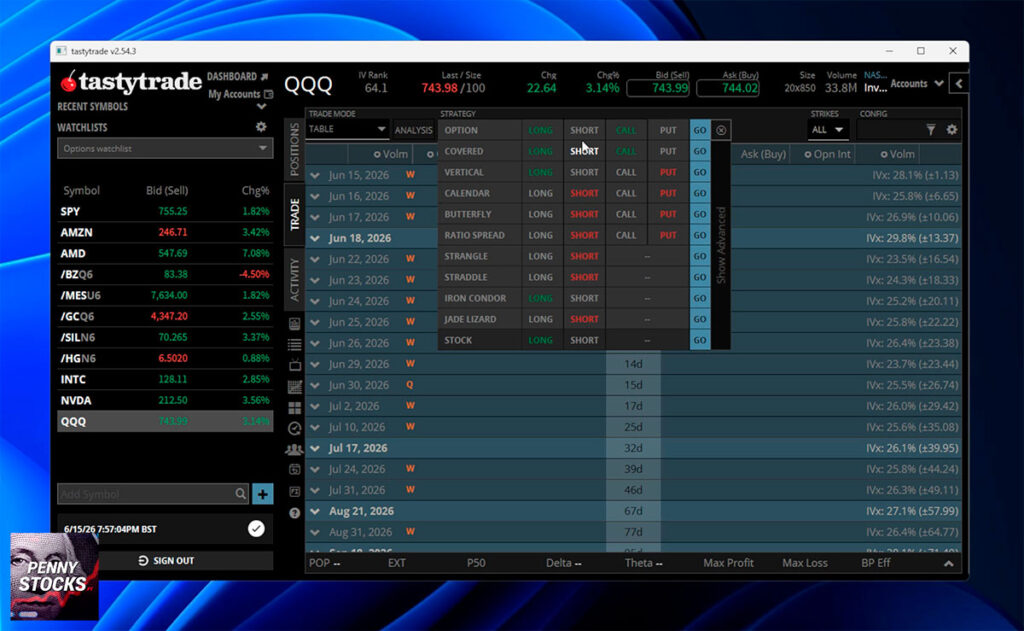Click the Bid (Sell) 743.99 price box

(x=659, y=88)
